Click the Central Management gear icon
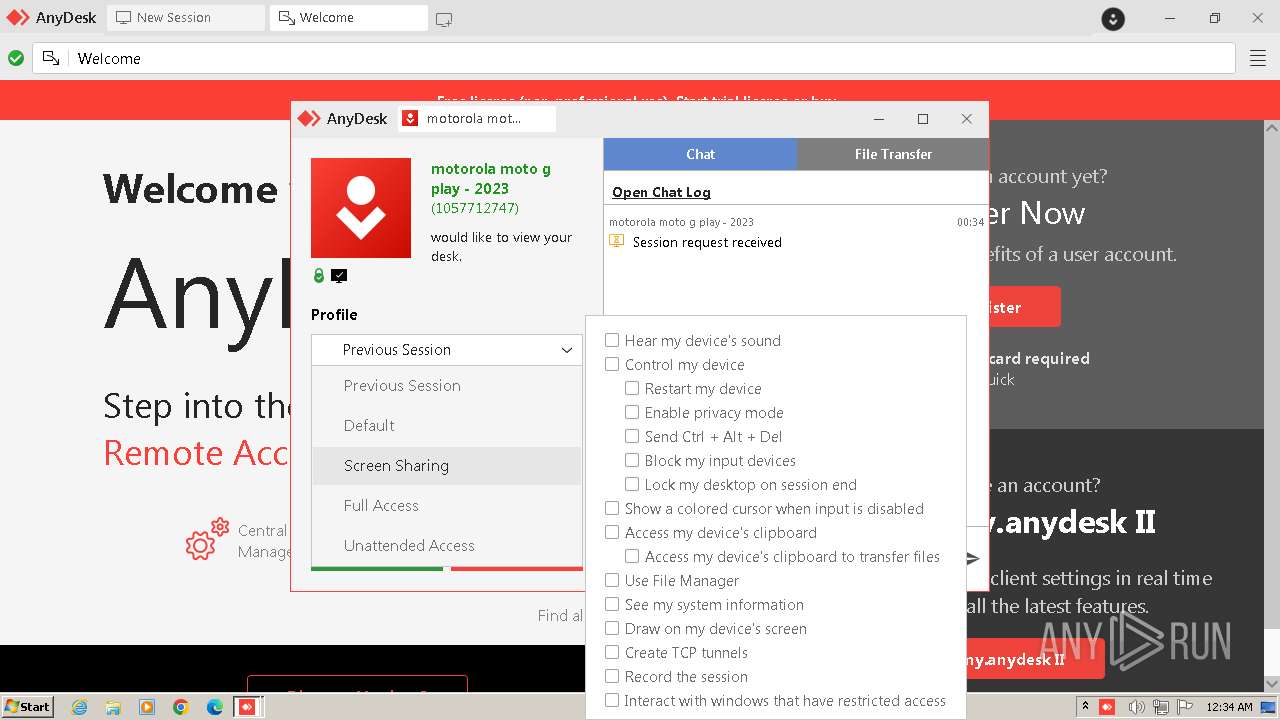This screenshot has height=720, width=1280. click(207, 540)
